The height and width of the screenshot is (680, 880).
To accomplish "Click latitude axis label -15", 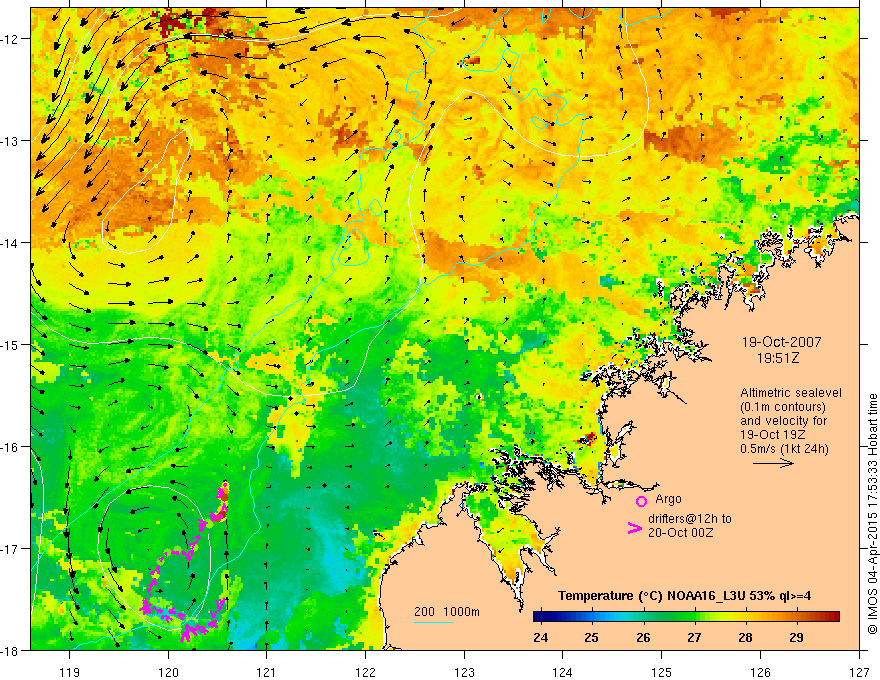I will pyautogui.click(x=10, y=344).
